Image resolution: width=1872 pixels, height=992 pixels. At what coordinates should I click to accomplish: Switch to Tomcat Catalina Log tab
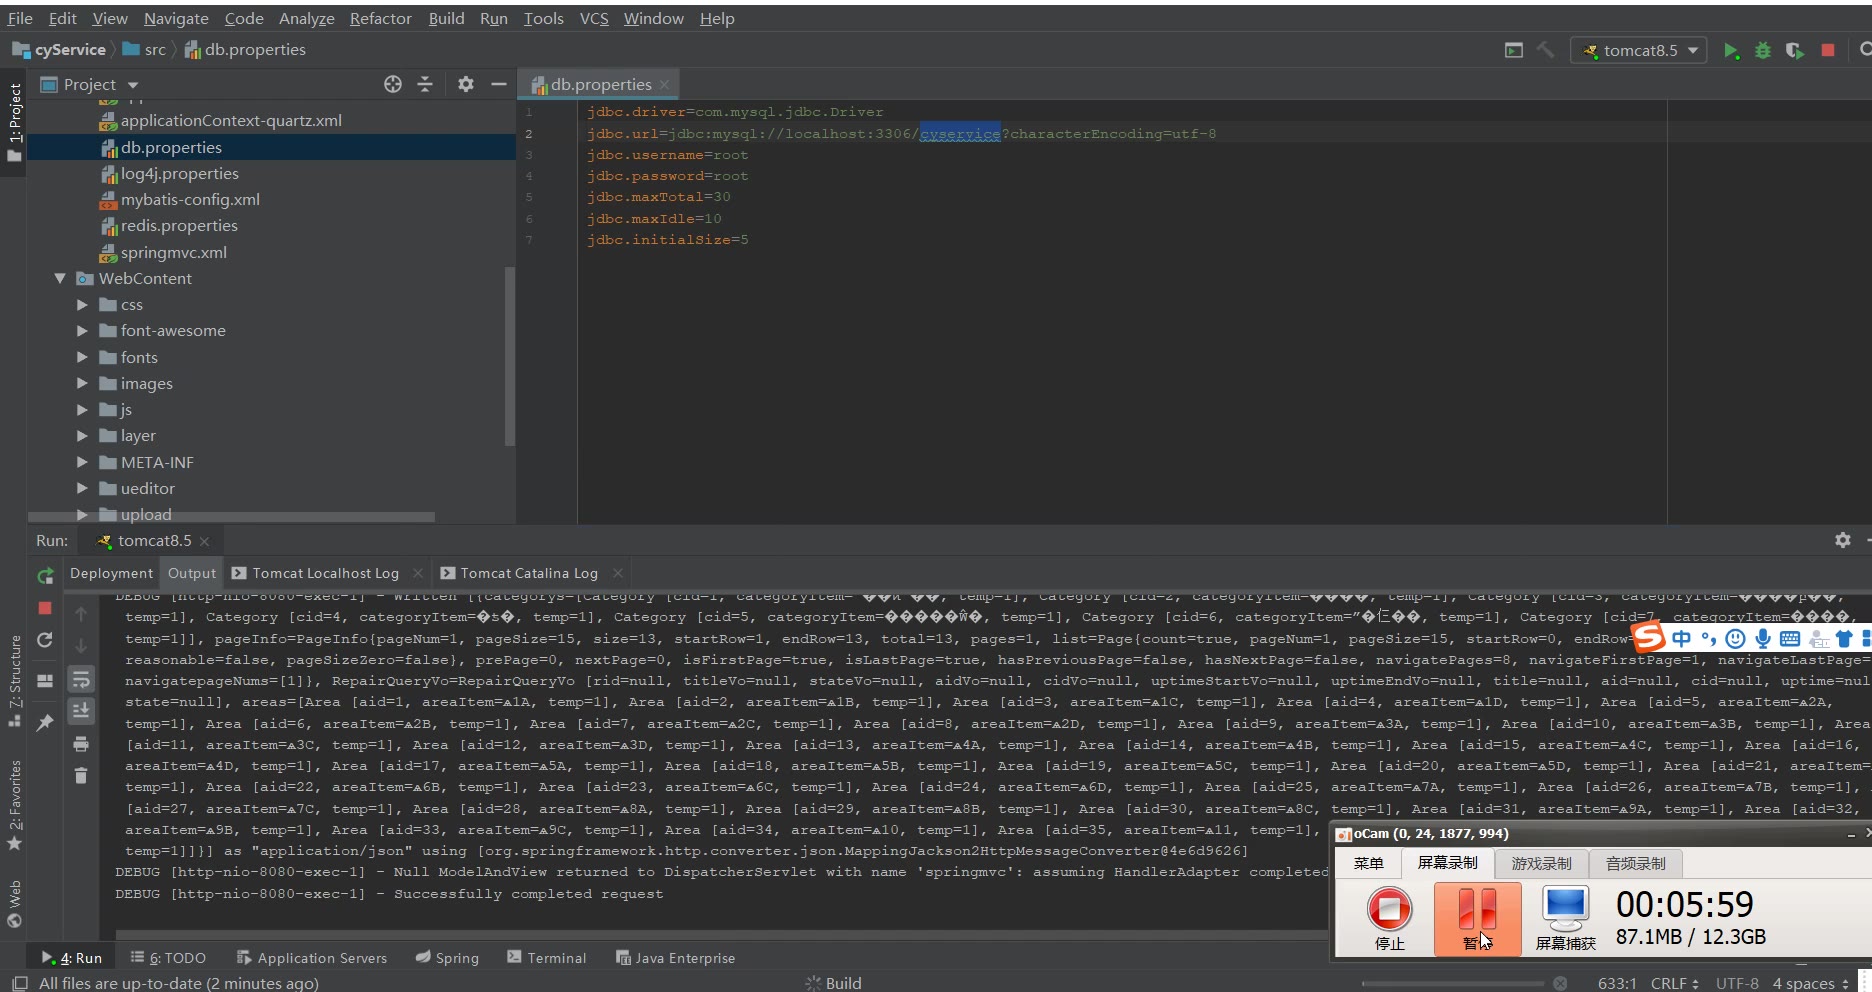pyautogui.click(x=529, y=573)
